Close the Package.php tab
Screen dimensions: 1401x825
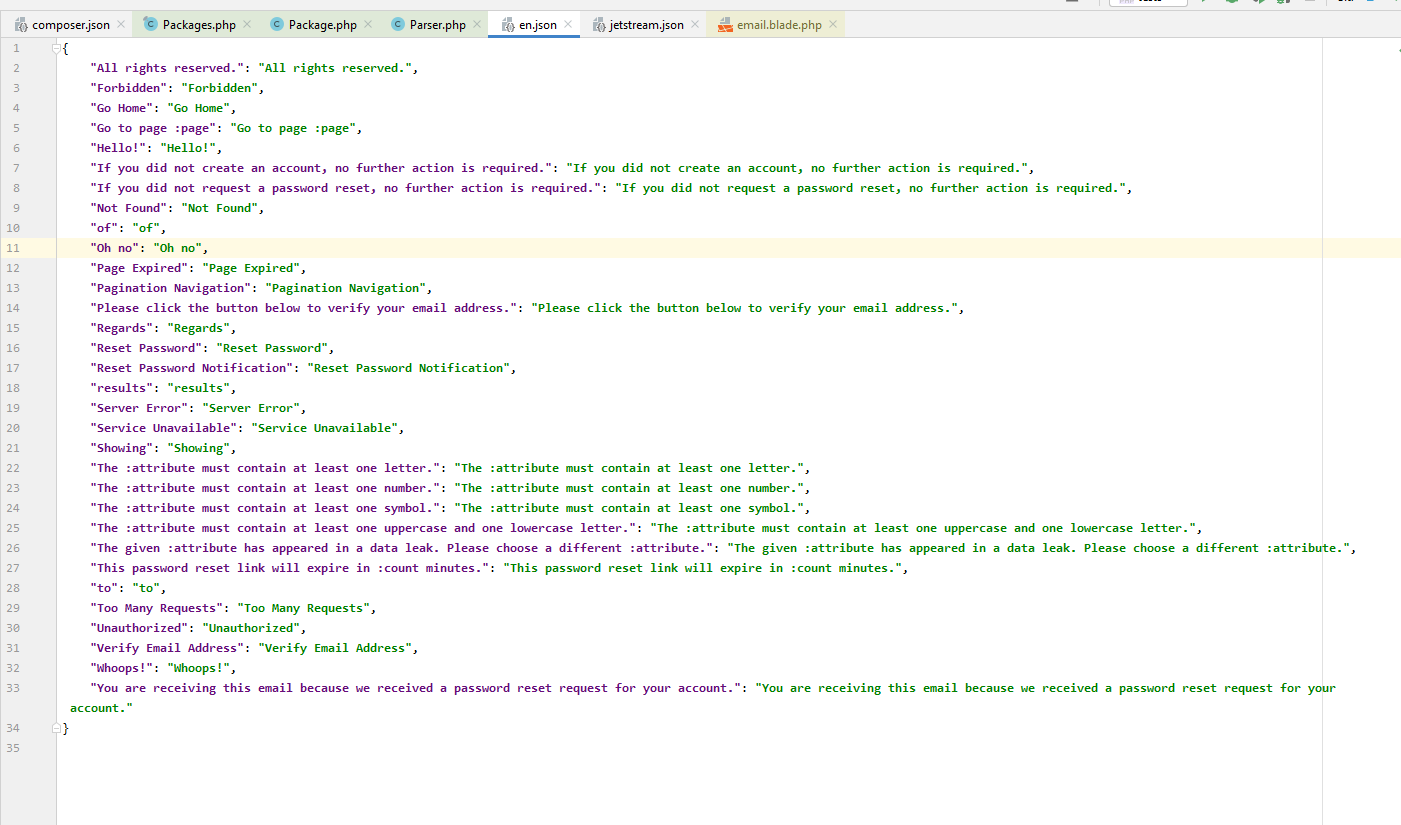pos(368,25)
